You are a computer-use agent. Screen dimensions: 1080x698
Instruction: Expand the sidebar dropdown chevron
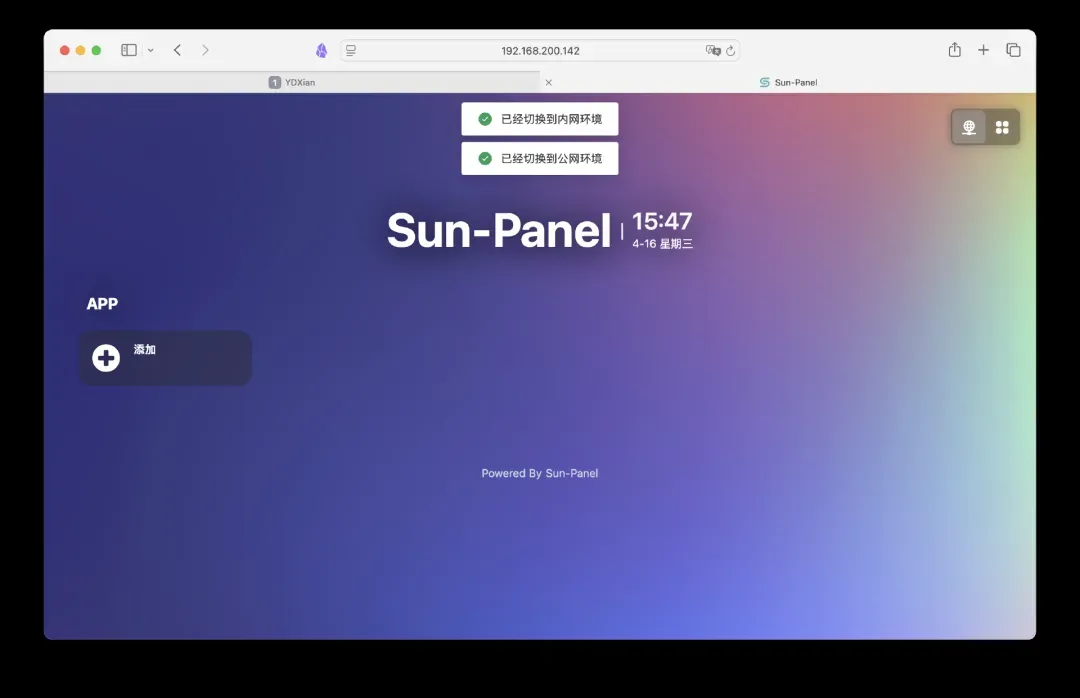pos(151,50)
